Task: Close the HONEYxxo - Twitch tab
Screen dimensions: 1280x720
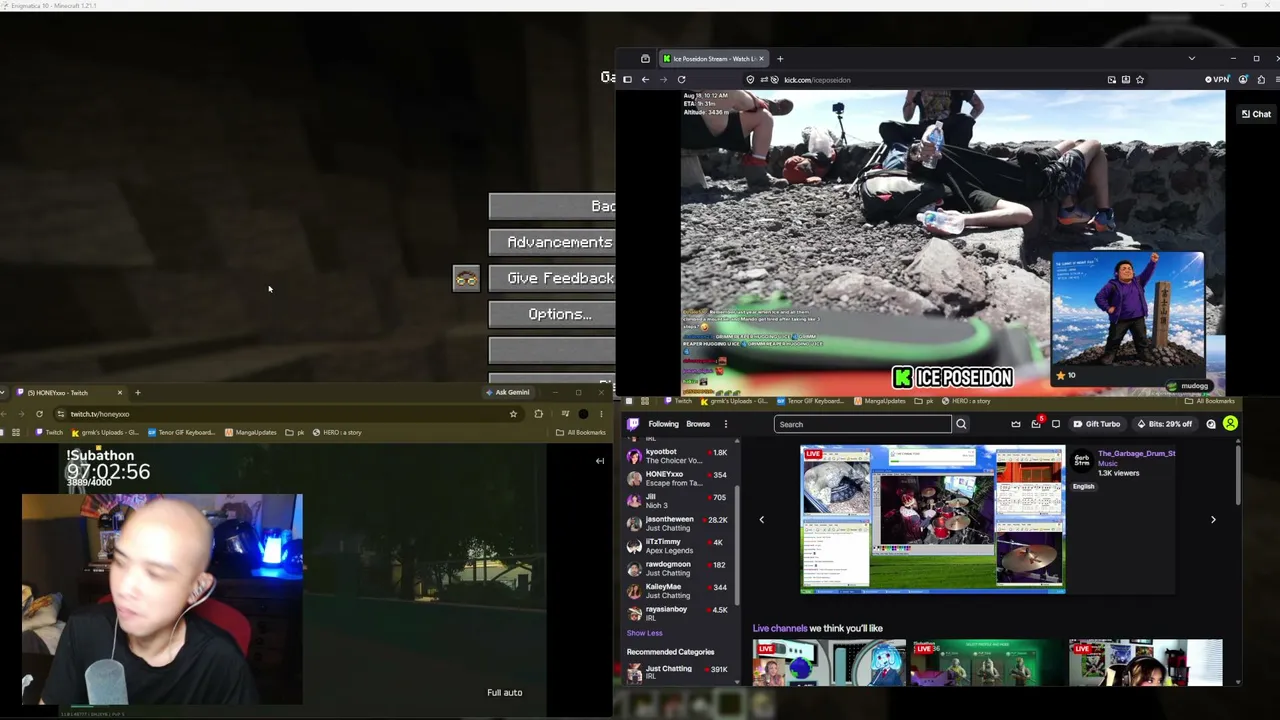Action: pos(119,393)
